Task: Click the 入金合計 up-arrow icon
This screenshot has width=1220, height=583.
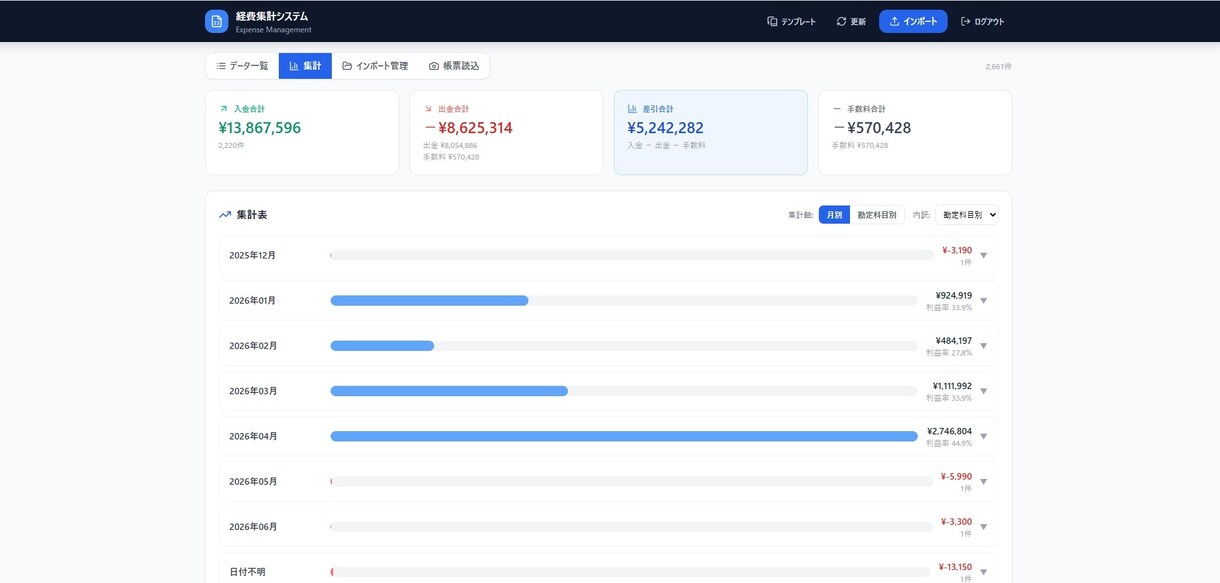Action: (x=223, y=108)
